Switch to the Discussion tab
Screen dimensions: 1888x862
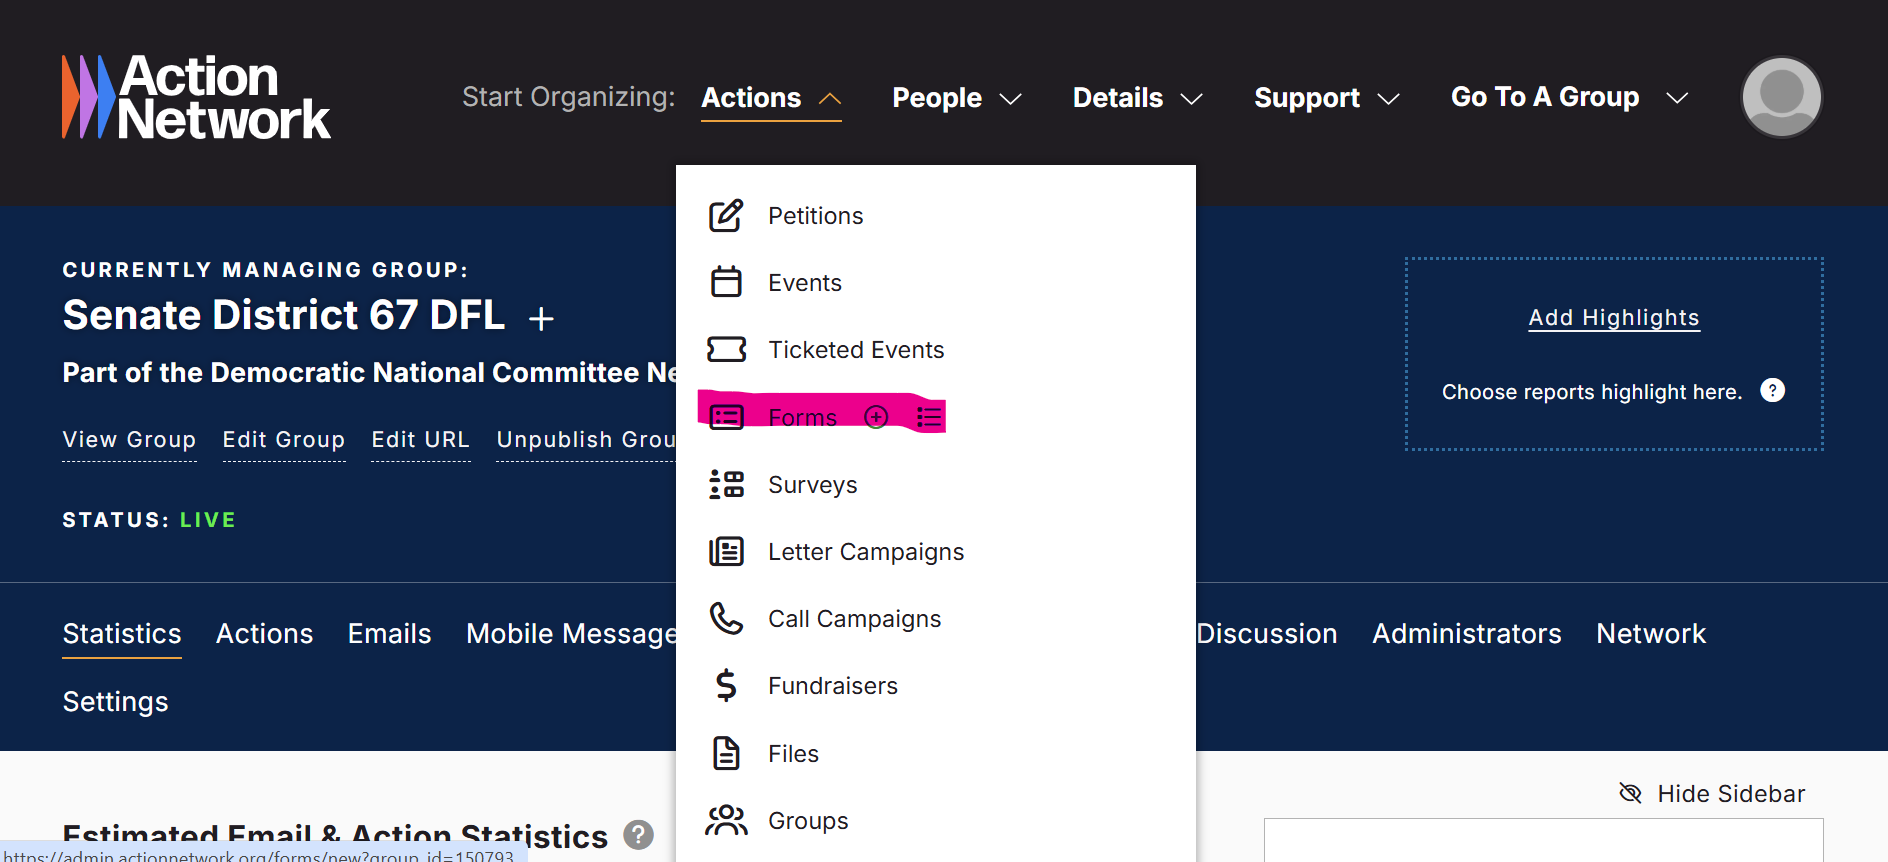(x=1267, y=634)
